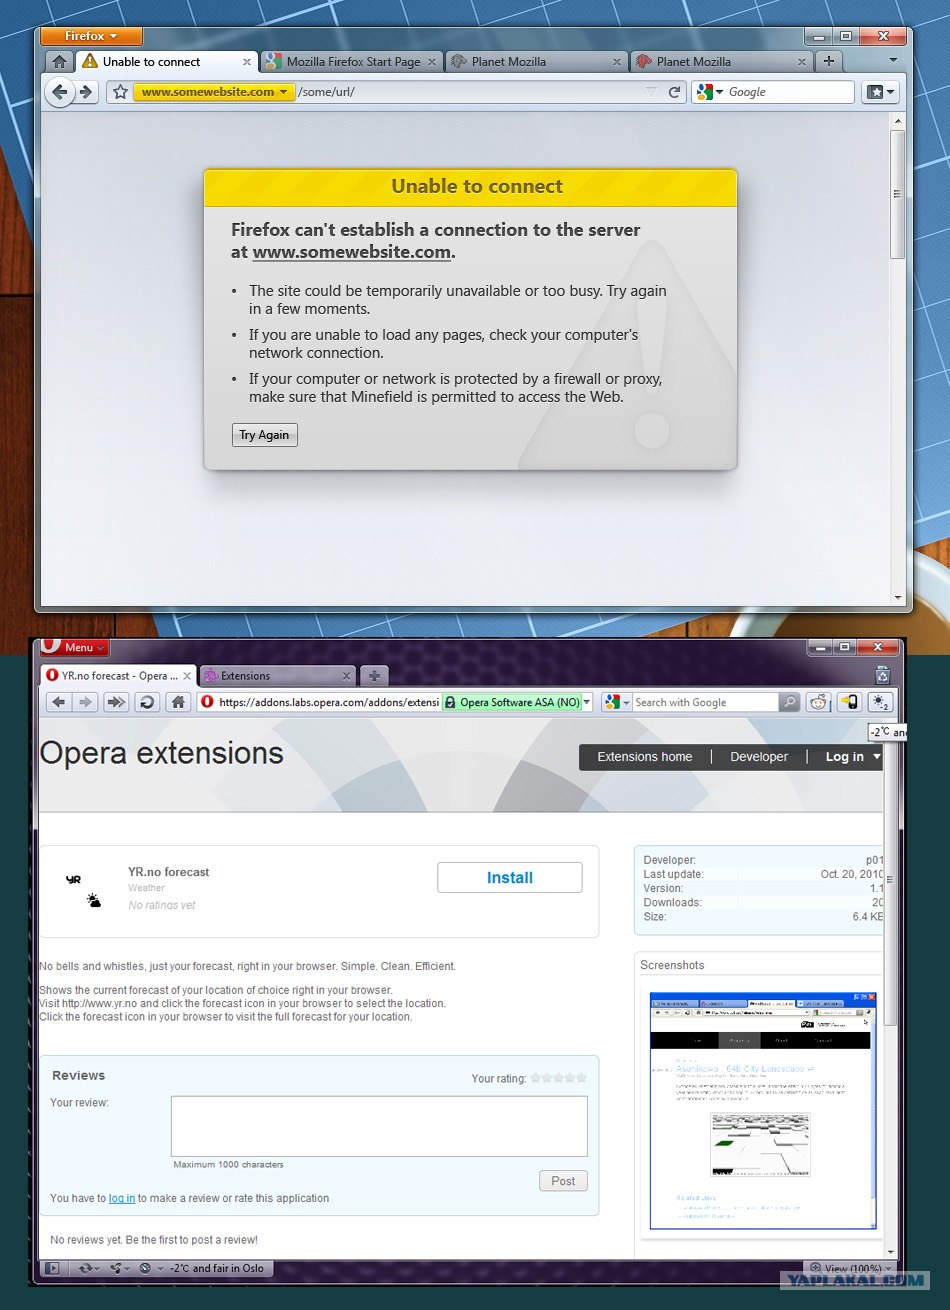This screenshot has width=950, height=1310.
Task: Go back in Opera
Action: (x=59, y=702)
